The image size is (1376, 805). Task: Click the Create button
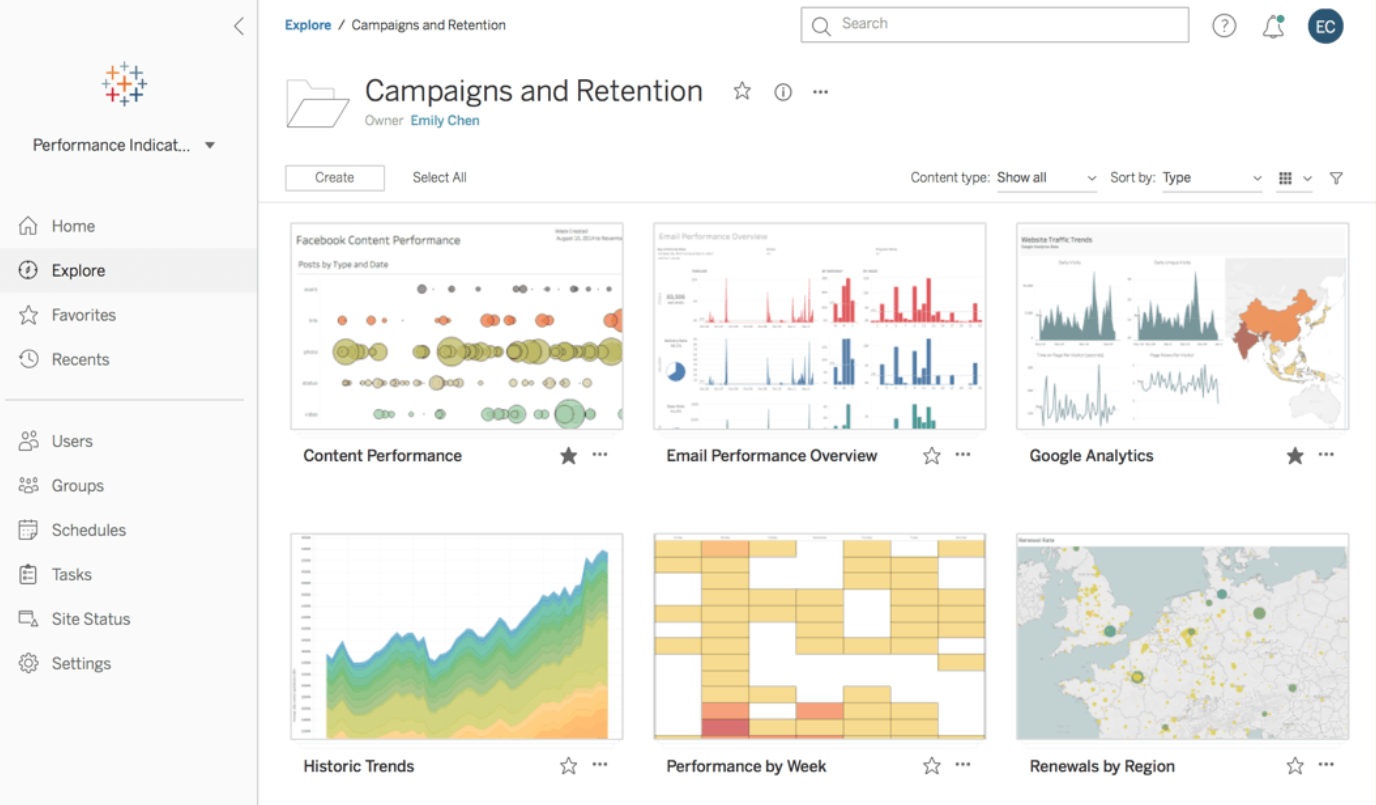tap(334, 178)
